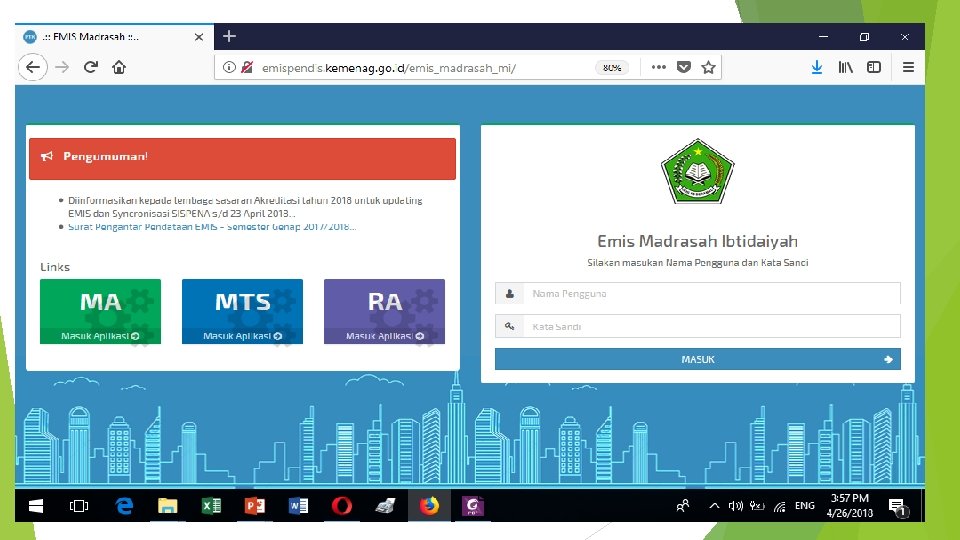This screenshot has width=960, height=540.
Task: Open Word from the taskbar
Action: point(298,506)
